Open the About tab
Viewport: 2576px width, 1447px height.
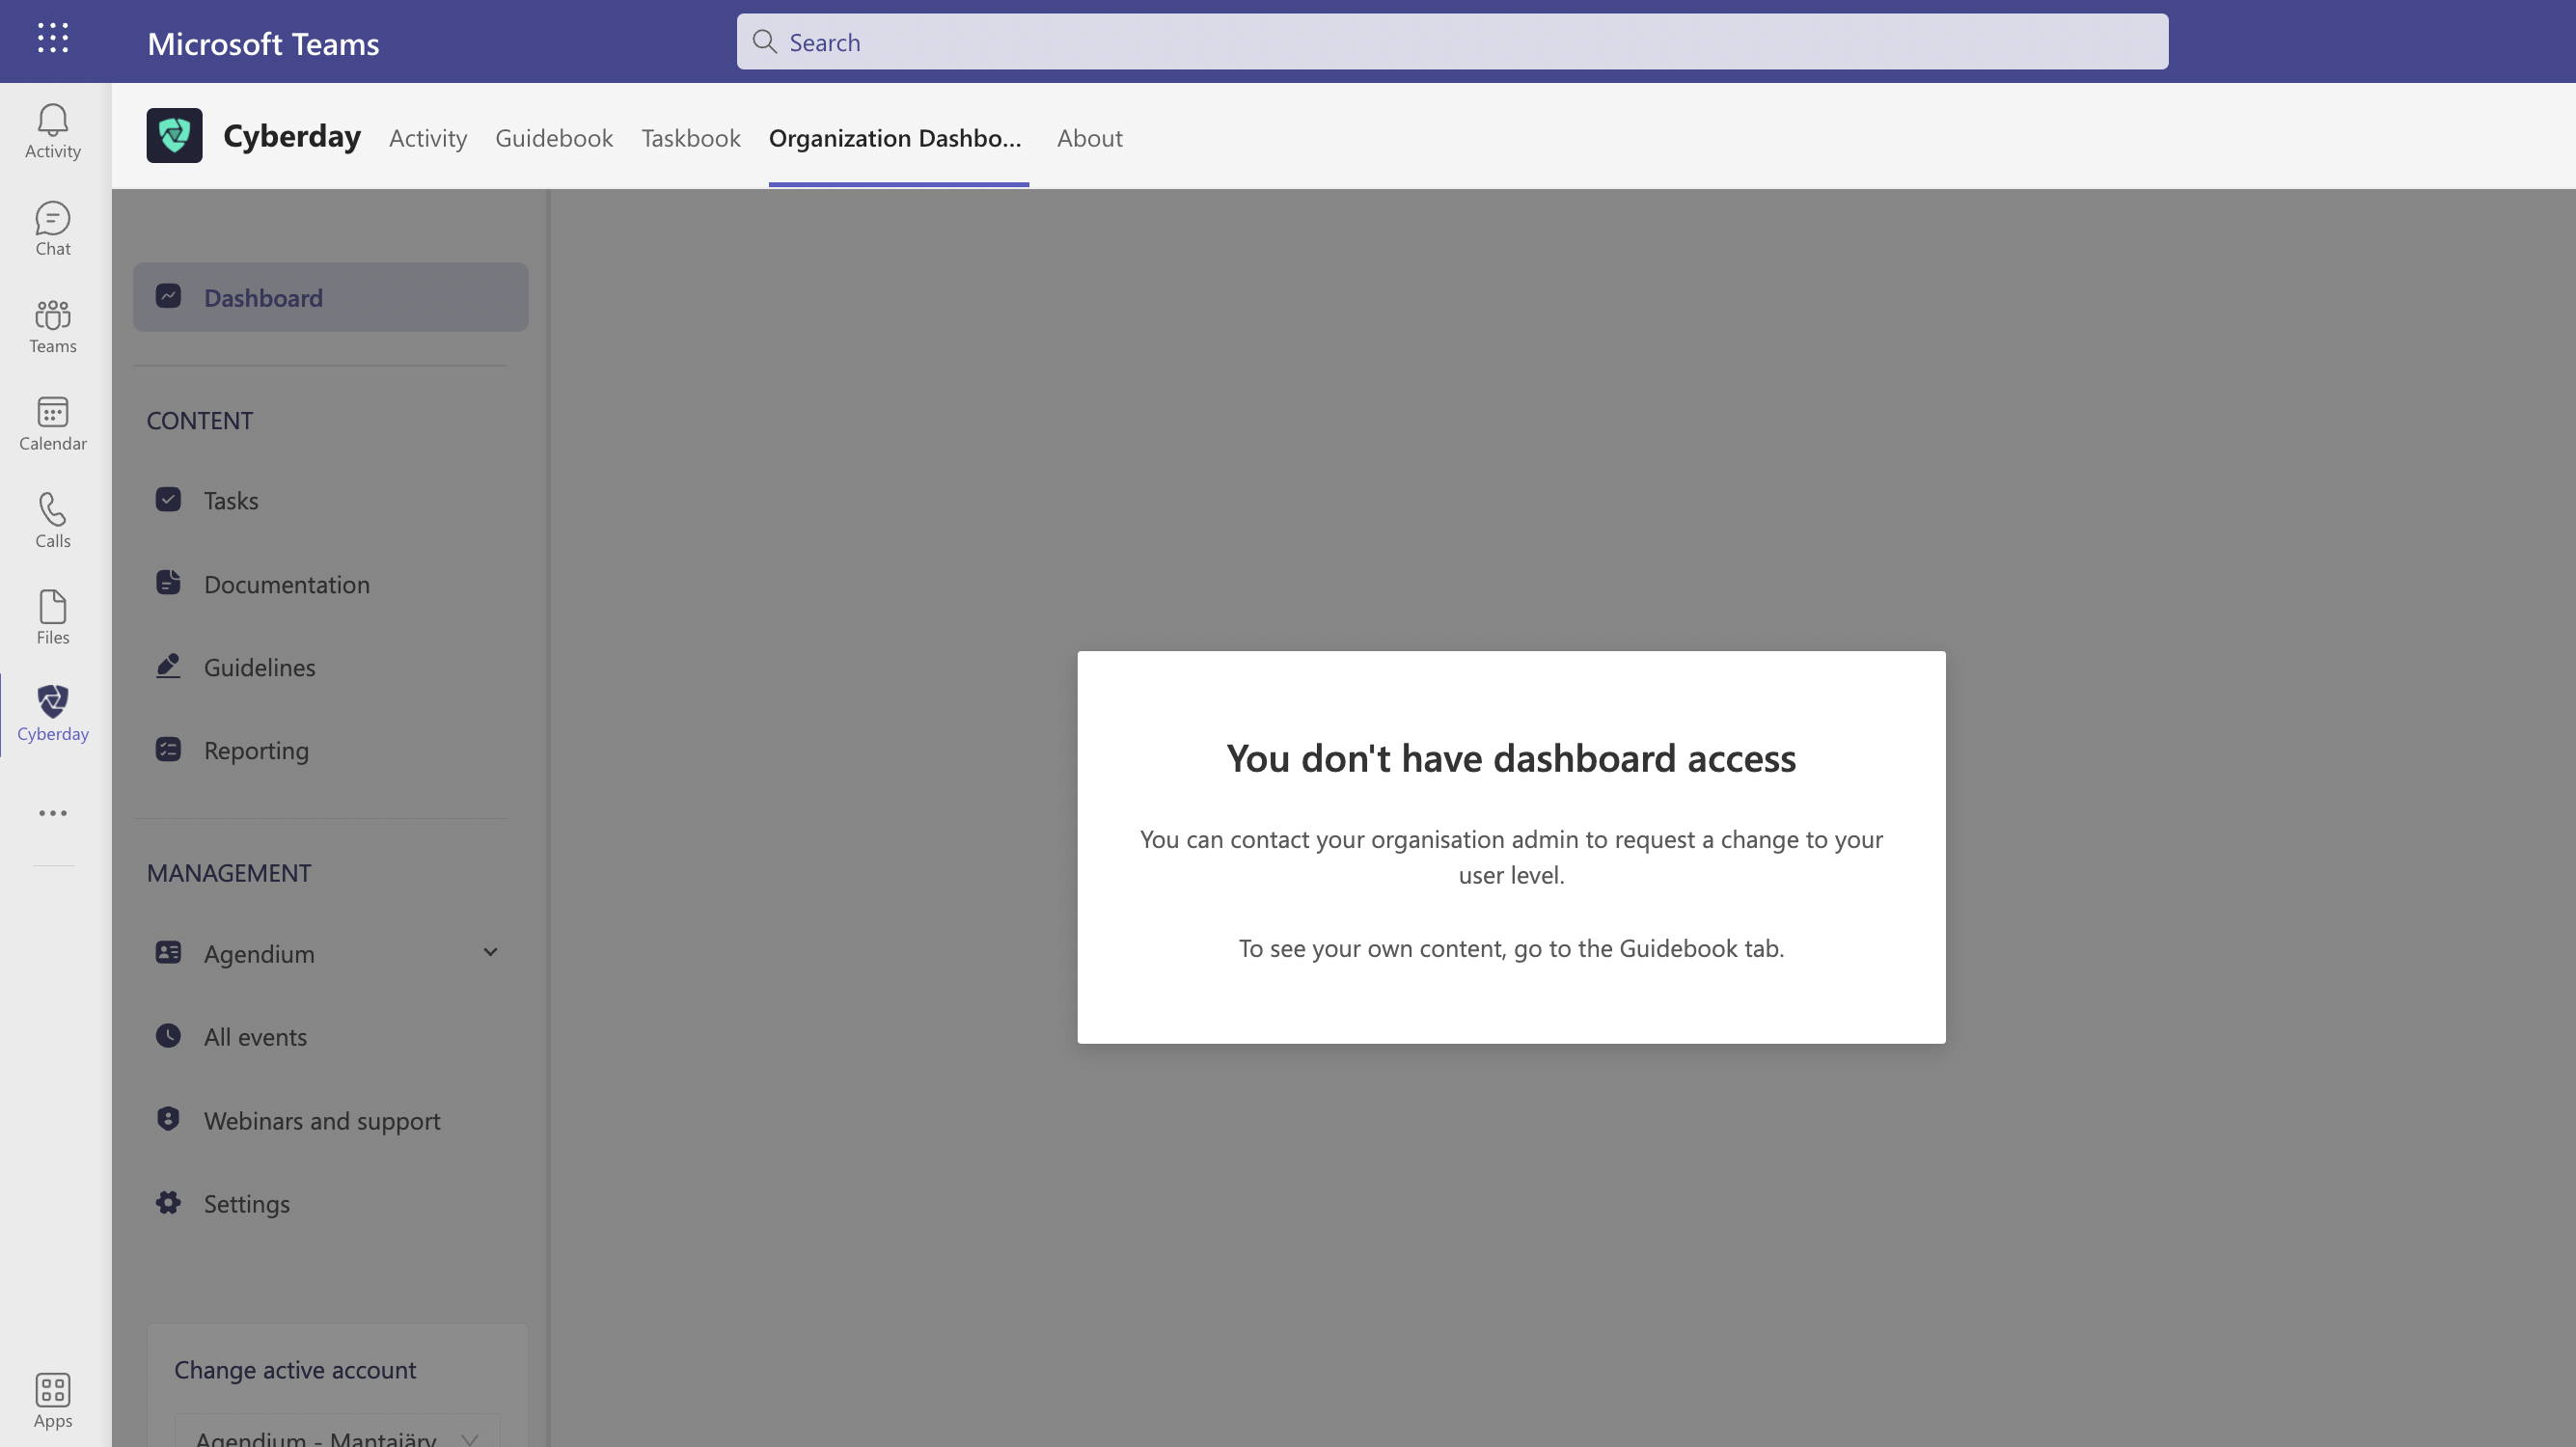click(x=1090, y=138)
